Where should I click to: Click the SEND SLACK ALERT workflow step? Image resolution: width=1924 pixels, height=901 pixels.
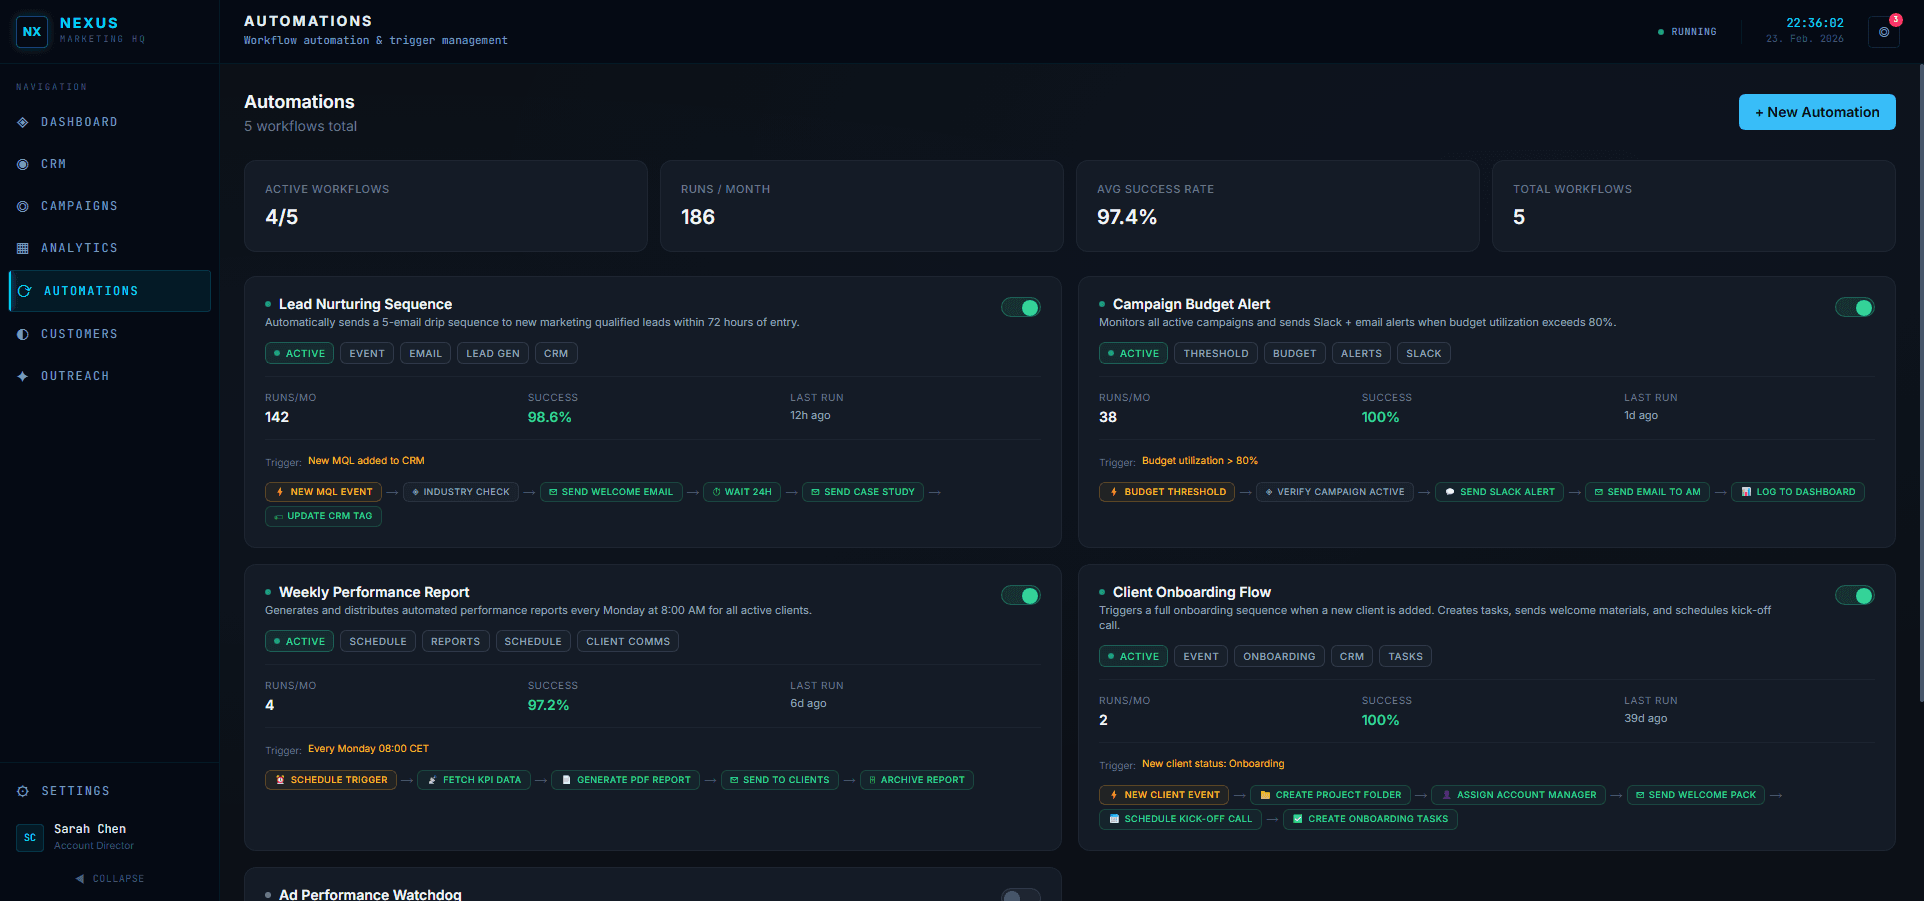pyautogui.click(x=1498, y=491)
